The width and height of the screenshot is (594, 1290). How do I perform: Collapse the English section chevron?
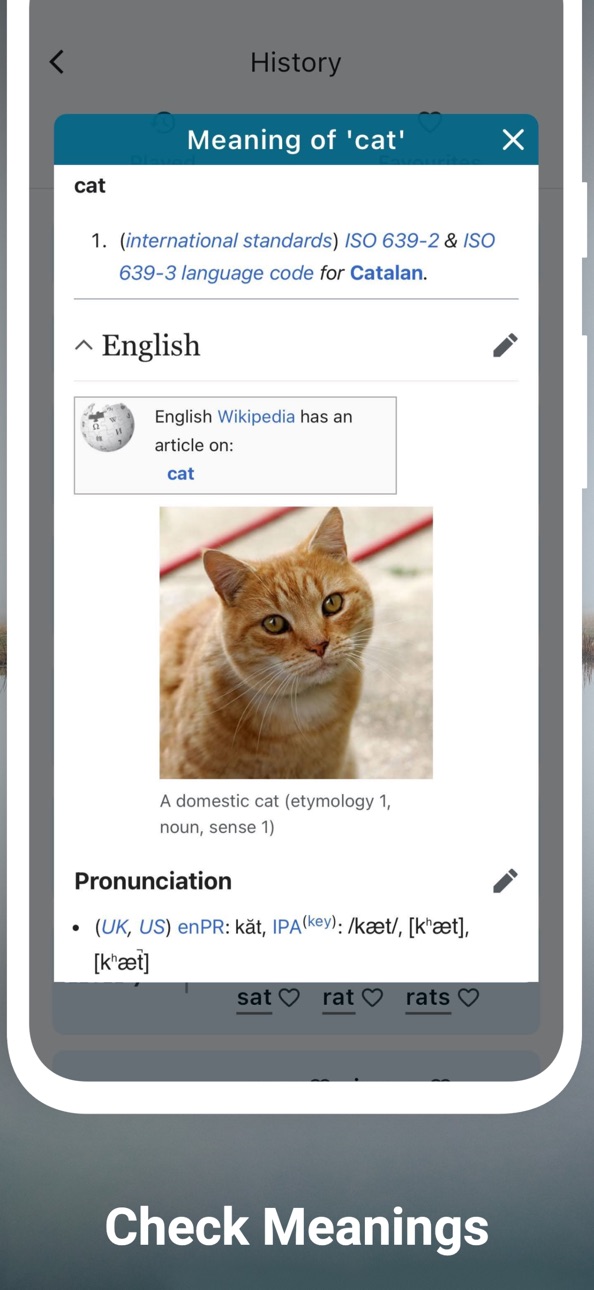point(84,345)
